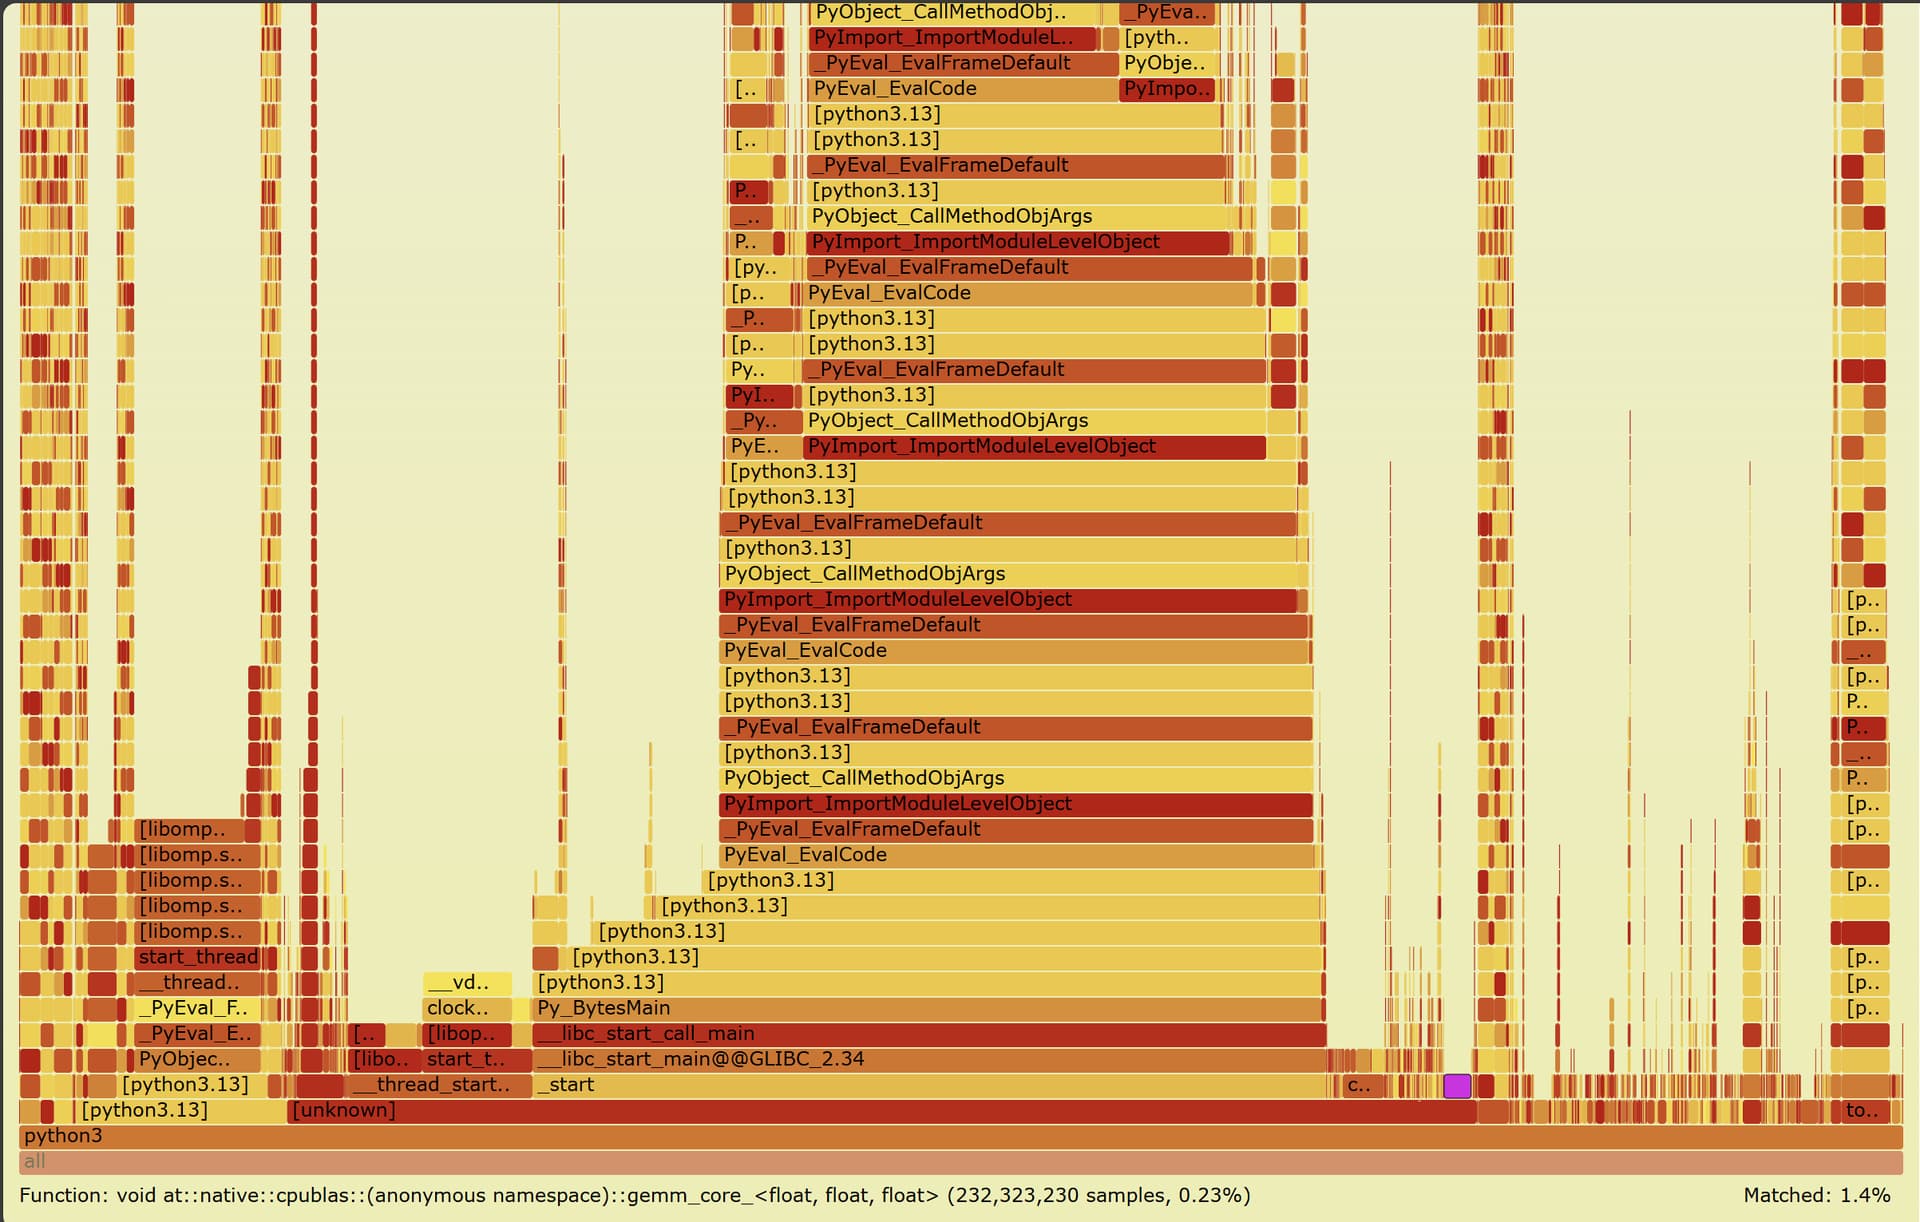Click the [unknown] frame
1920x1222 pixels.
[x=880, y=1111]
